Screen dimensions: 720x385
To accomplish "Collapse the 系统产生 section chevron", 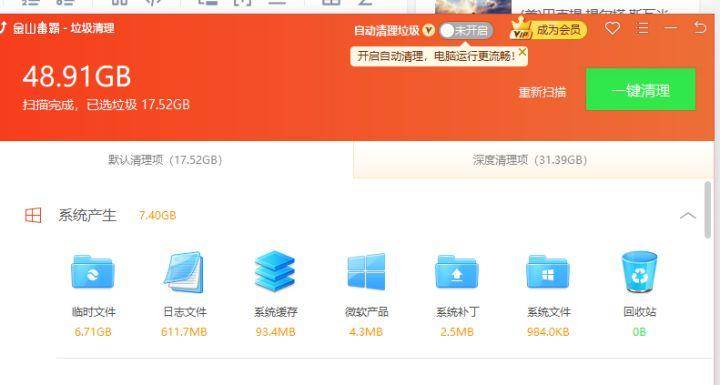I will [x=687, y=215].
